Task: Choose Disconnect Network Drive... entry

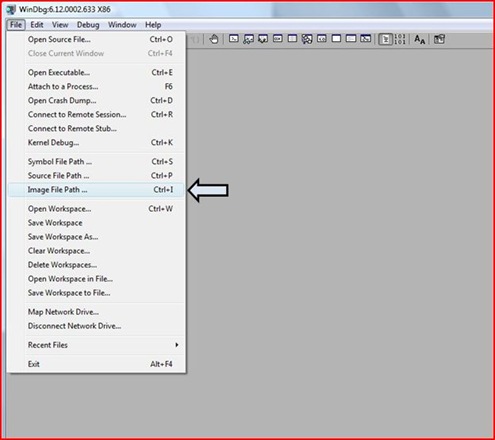Action: point(96,326)
